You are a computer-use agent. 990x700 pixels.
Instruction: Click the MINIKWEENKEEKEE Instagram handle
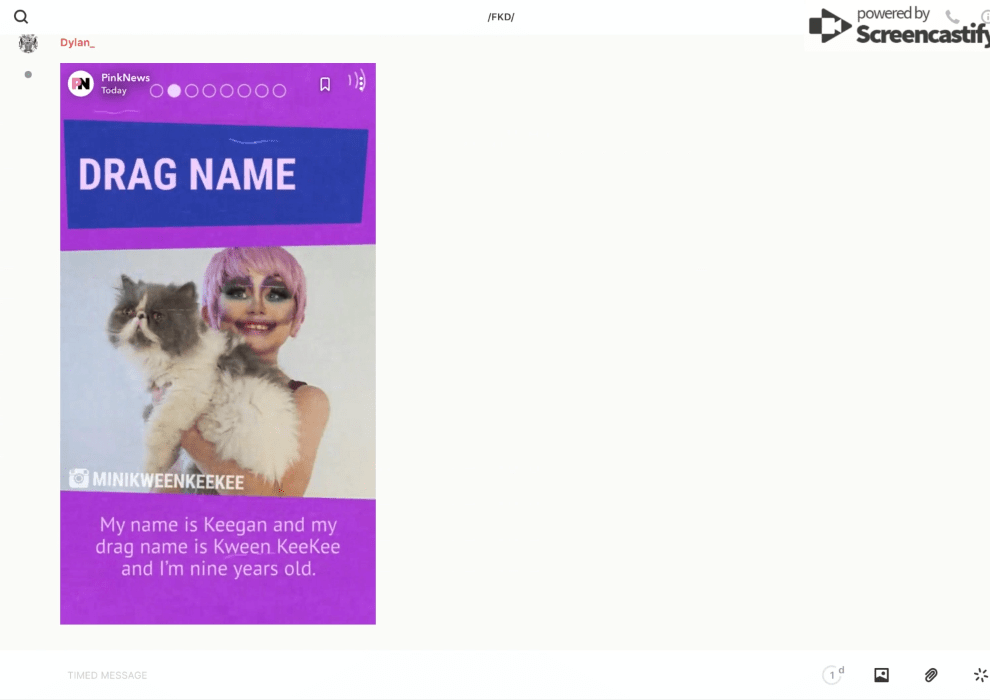(x=168, y=481)
